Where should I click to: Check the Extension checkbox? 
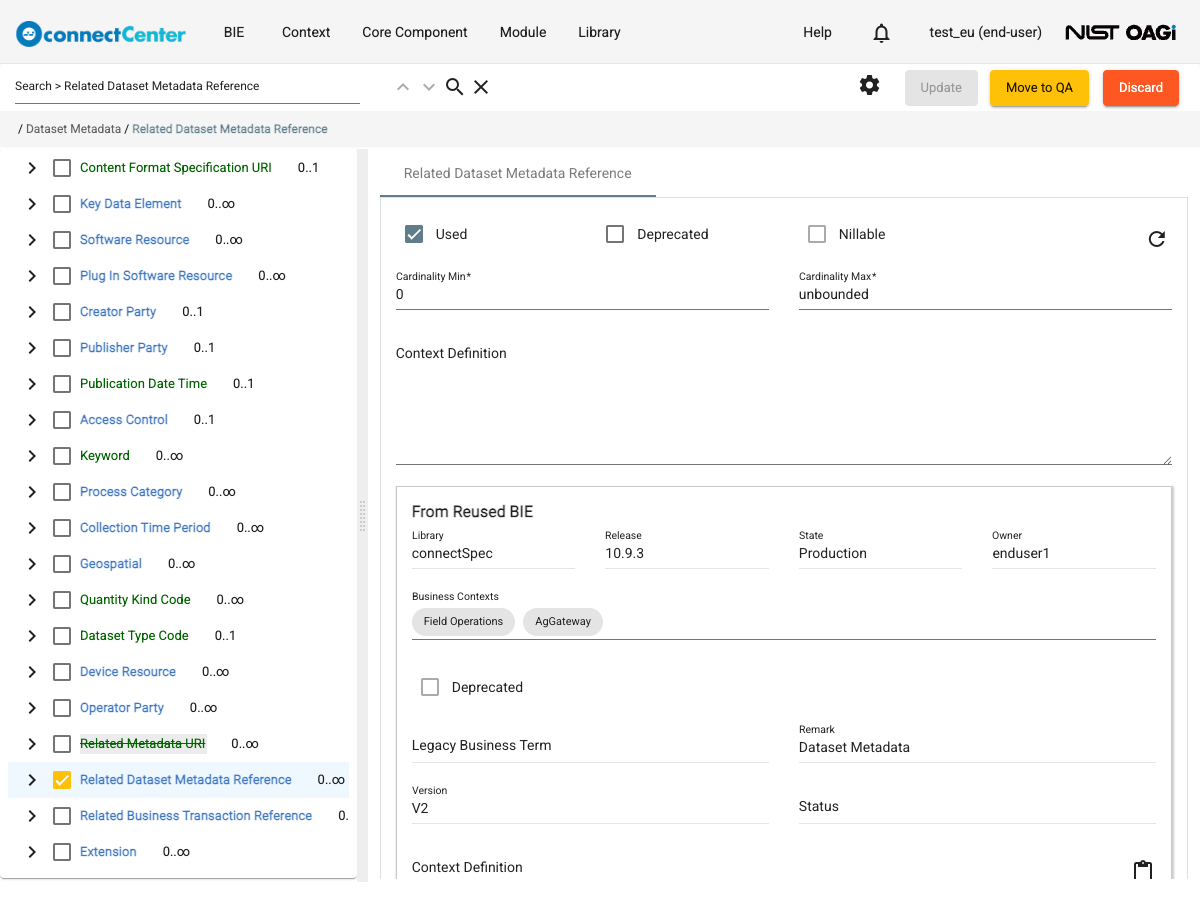pyautogui.click(x=62, y=852)
